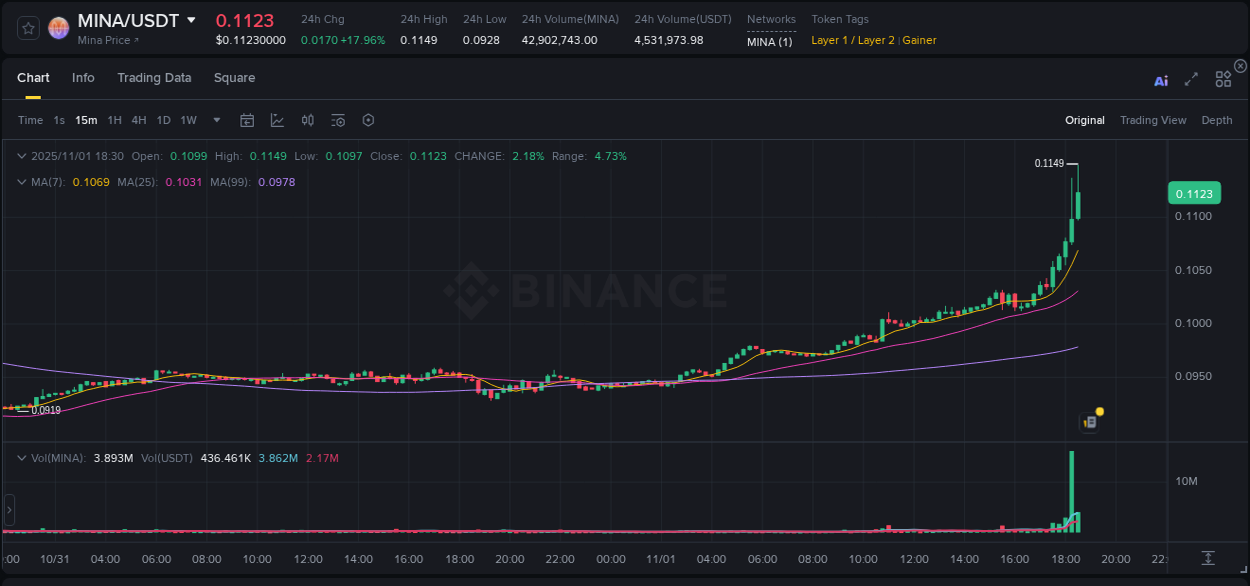Screen dimensions: 1250x586
Task: Expand the chart to fullscreen
Action: tap(1190, 80)
